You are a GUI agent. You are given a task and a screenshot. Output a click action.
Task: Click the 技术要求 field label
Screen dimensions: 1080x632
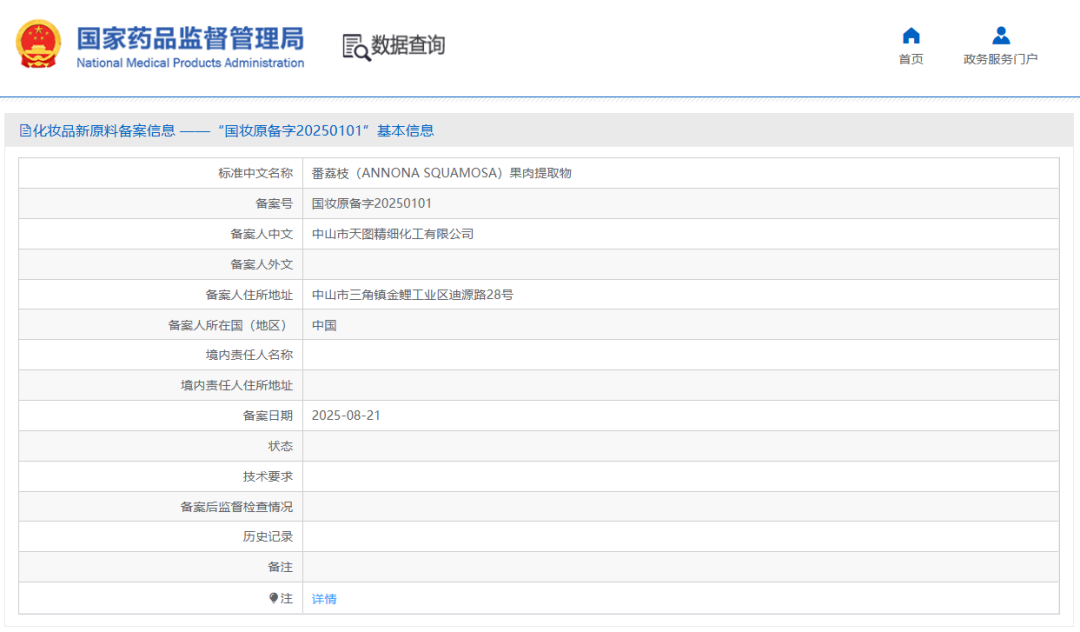[268, 476]
